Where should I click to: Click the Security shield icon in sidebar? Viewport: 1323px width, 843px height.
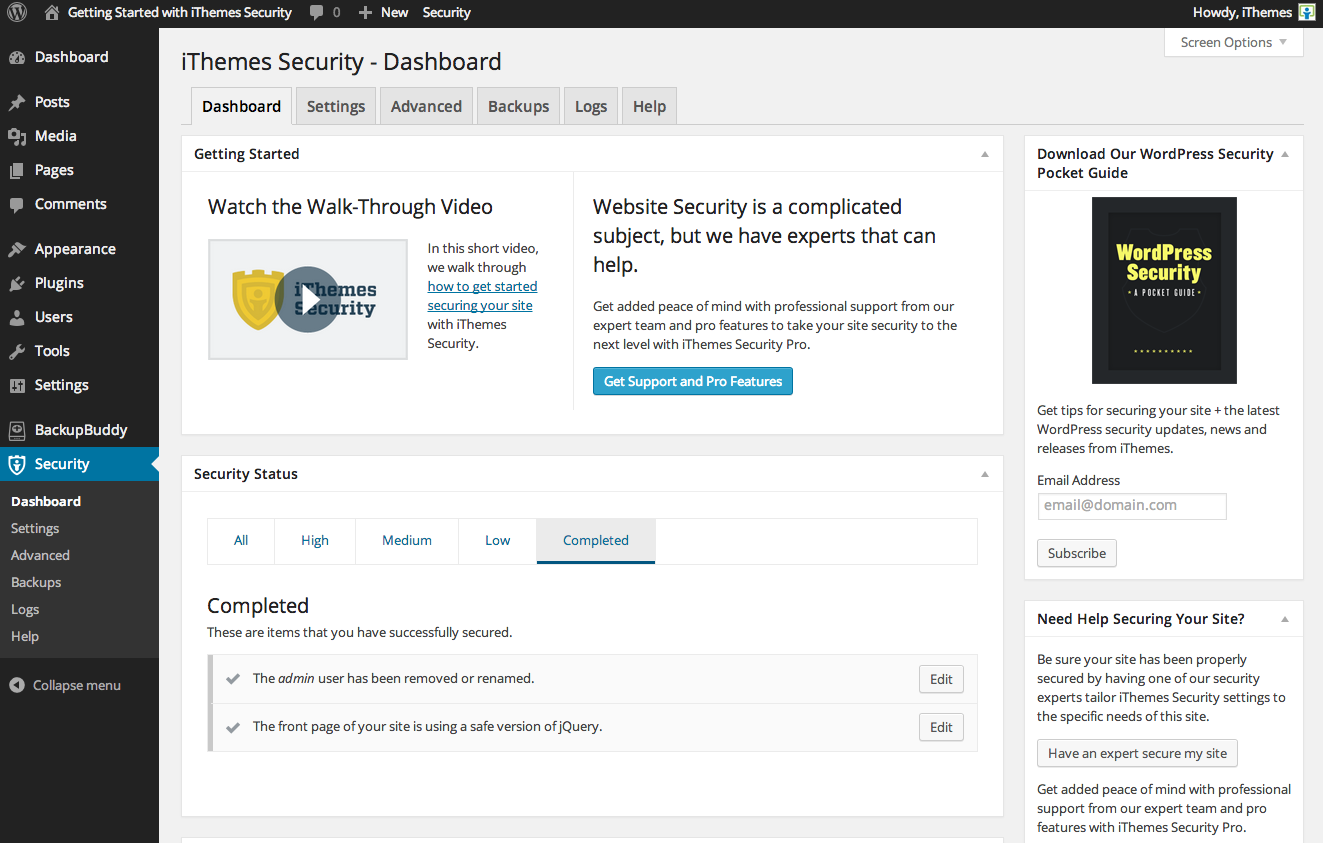click(17, 464)
